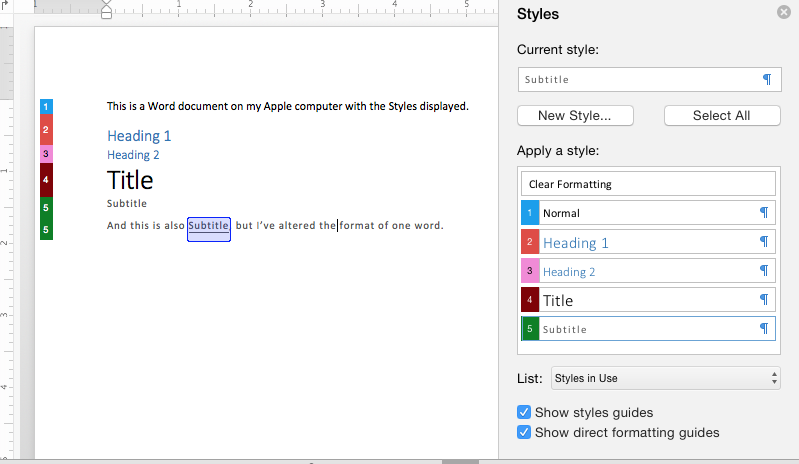
Task: Click blue number 1 swatch in Normal row
Action: [x=530, y=213]
